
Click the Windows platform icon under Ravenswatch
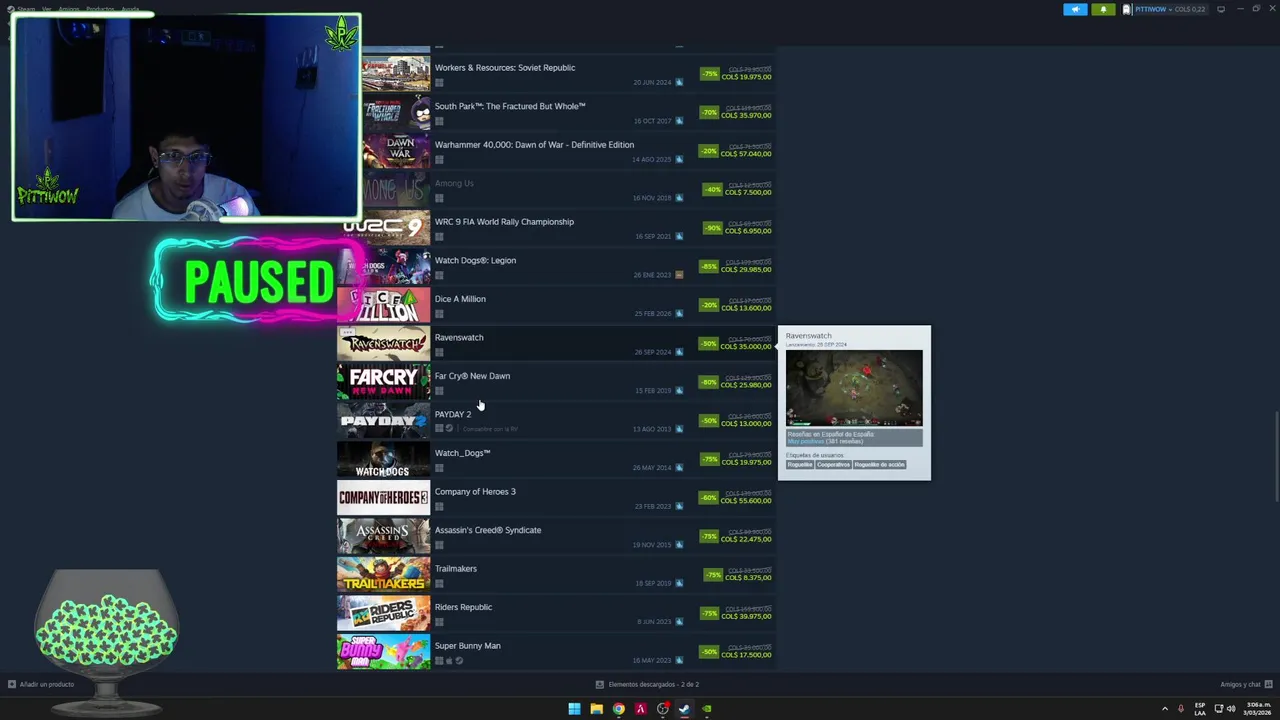(x=439, y=352)
